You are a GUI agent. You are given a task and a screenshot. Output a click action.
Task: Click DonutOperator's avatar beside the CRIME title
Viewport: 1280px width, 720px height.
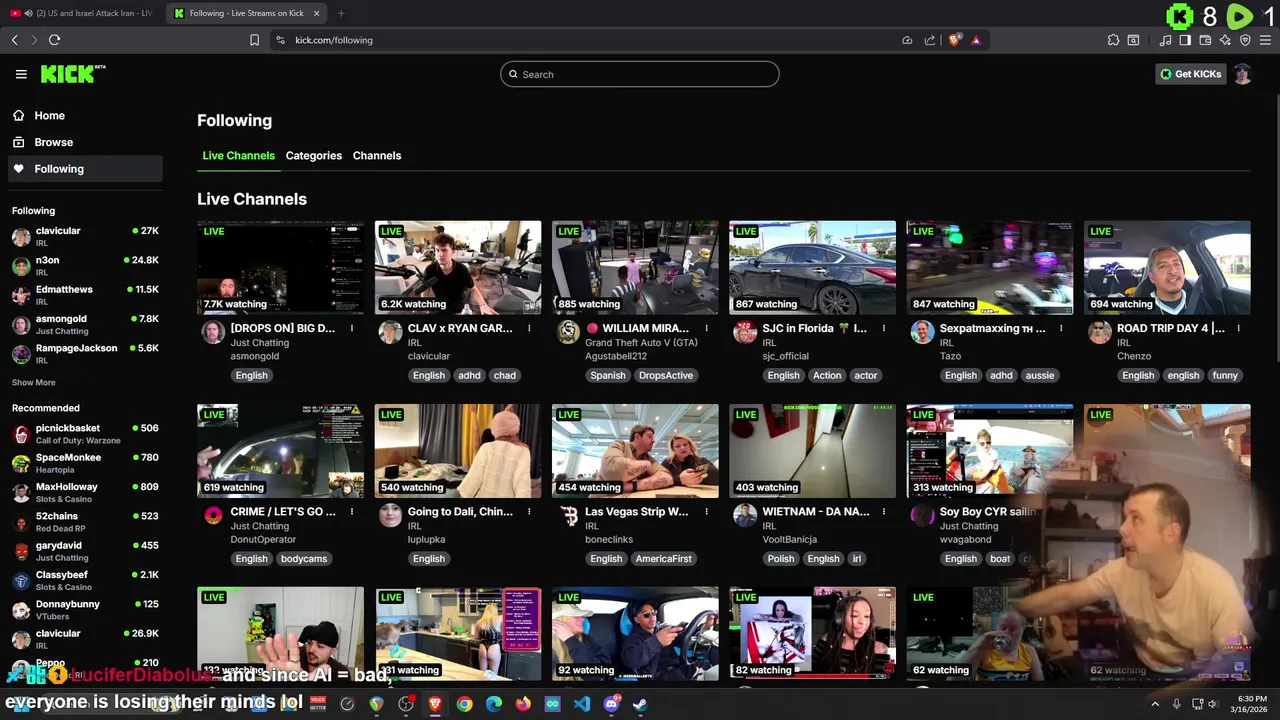pos(213,516)
